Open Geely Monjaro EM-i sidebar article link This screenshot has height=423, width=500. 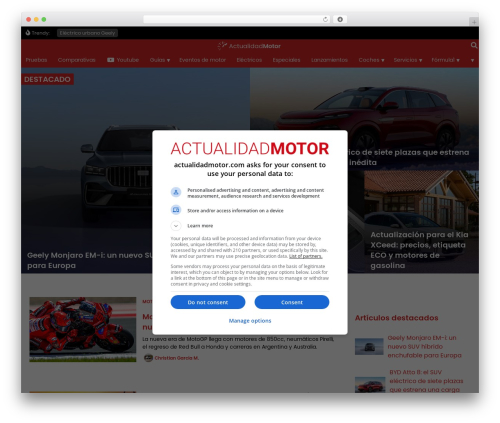424,347
